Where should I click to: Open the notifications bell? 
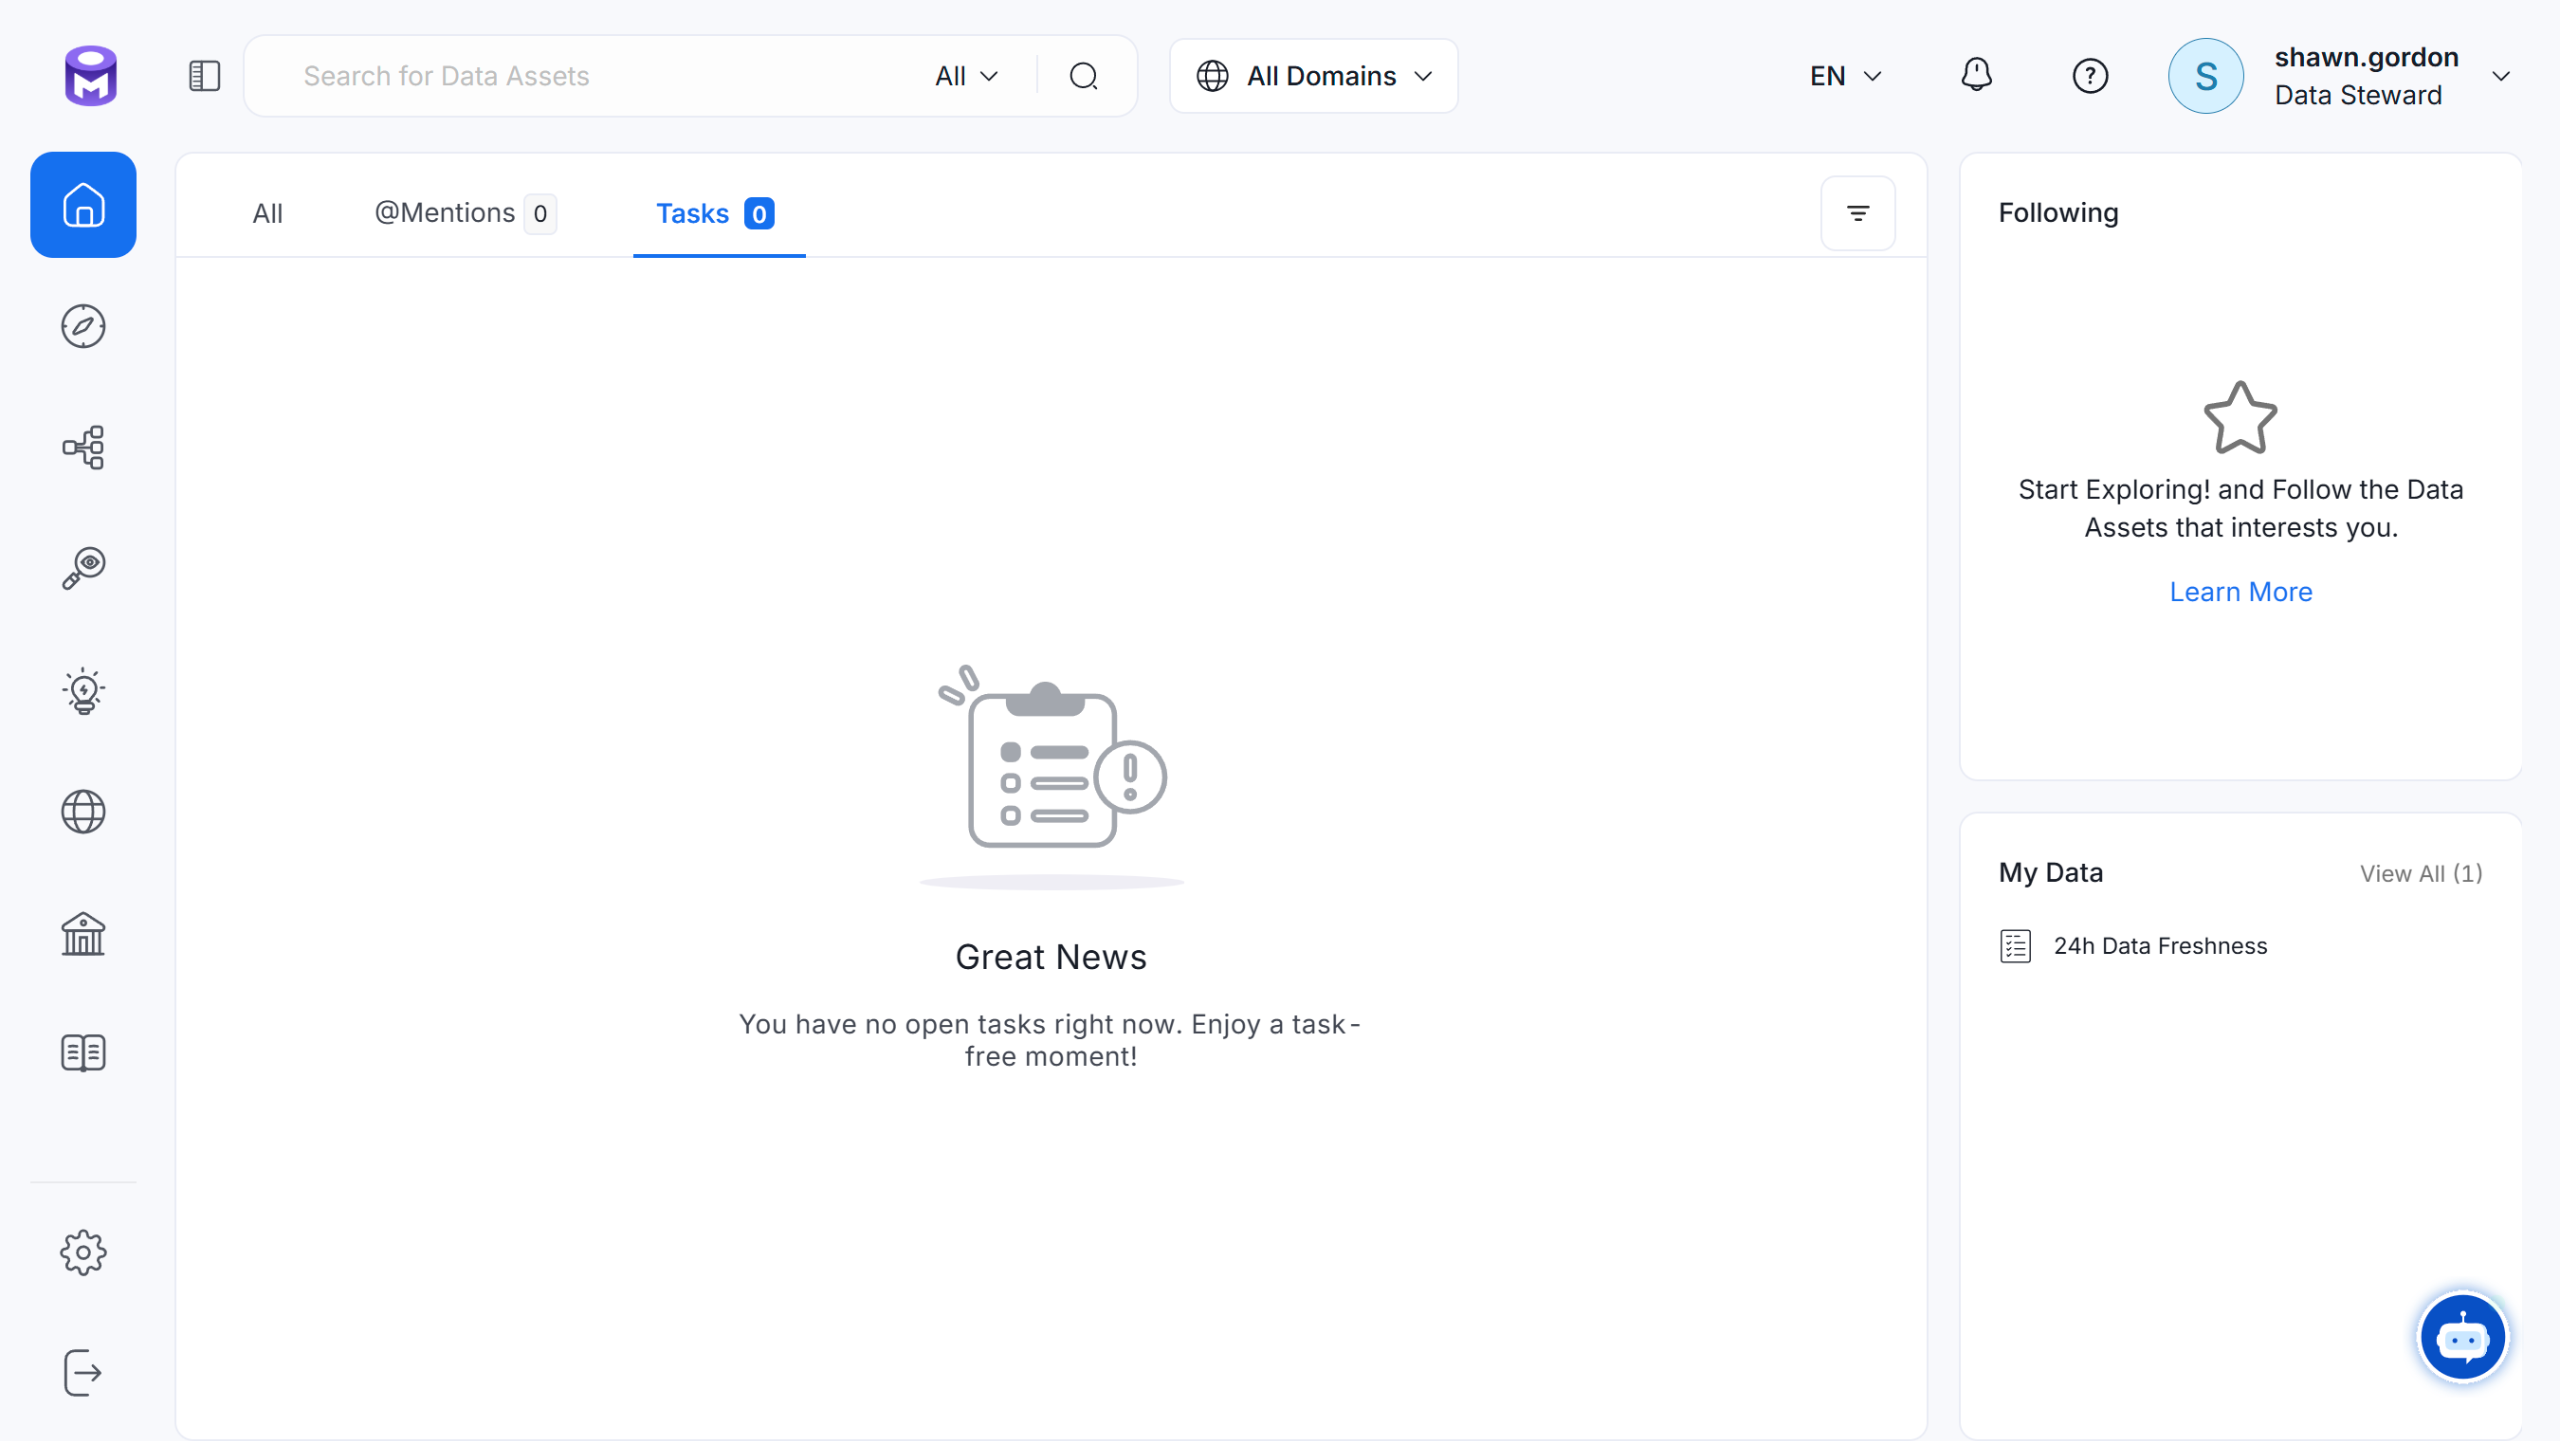(x=1976, y=76)
